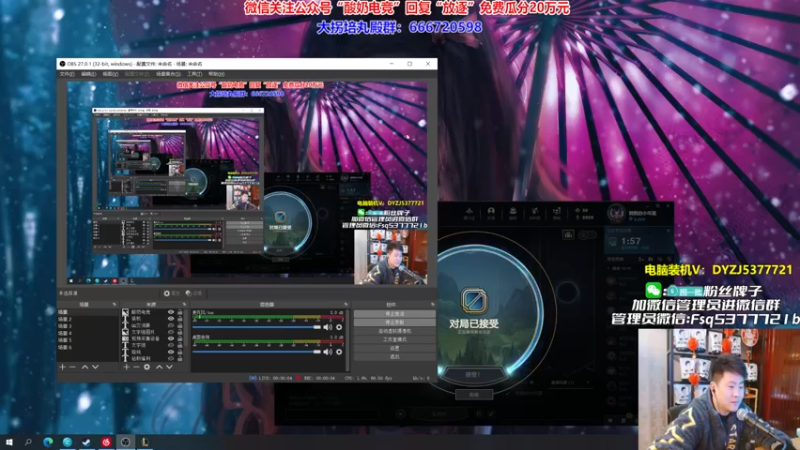Click the 退出 exit button in OBS
The height and width of the screenshot is (450, 800).
click(394, 357)
